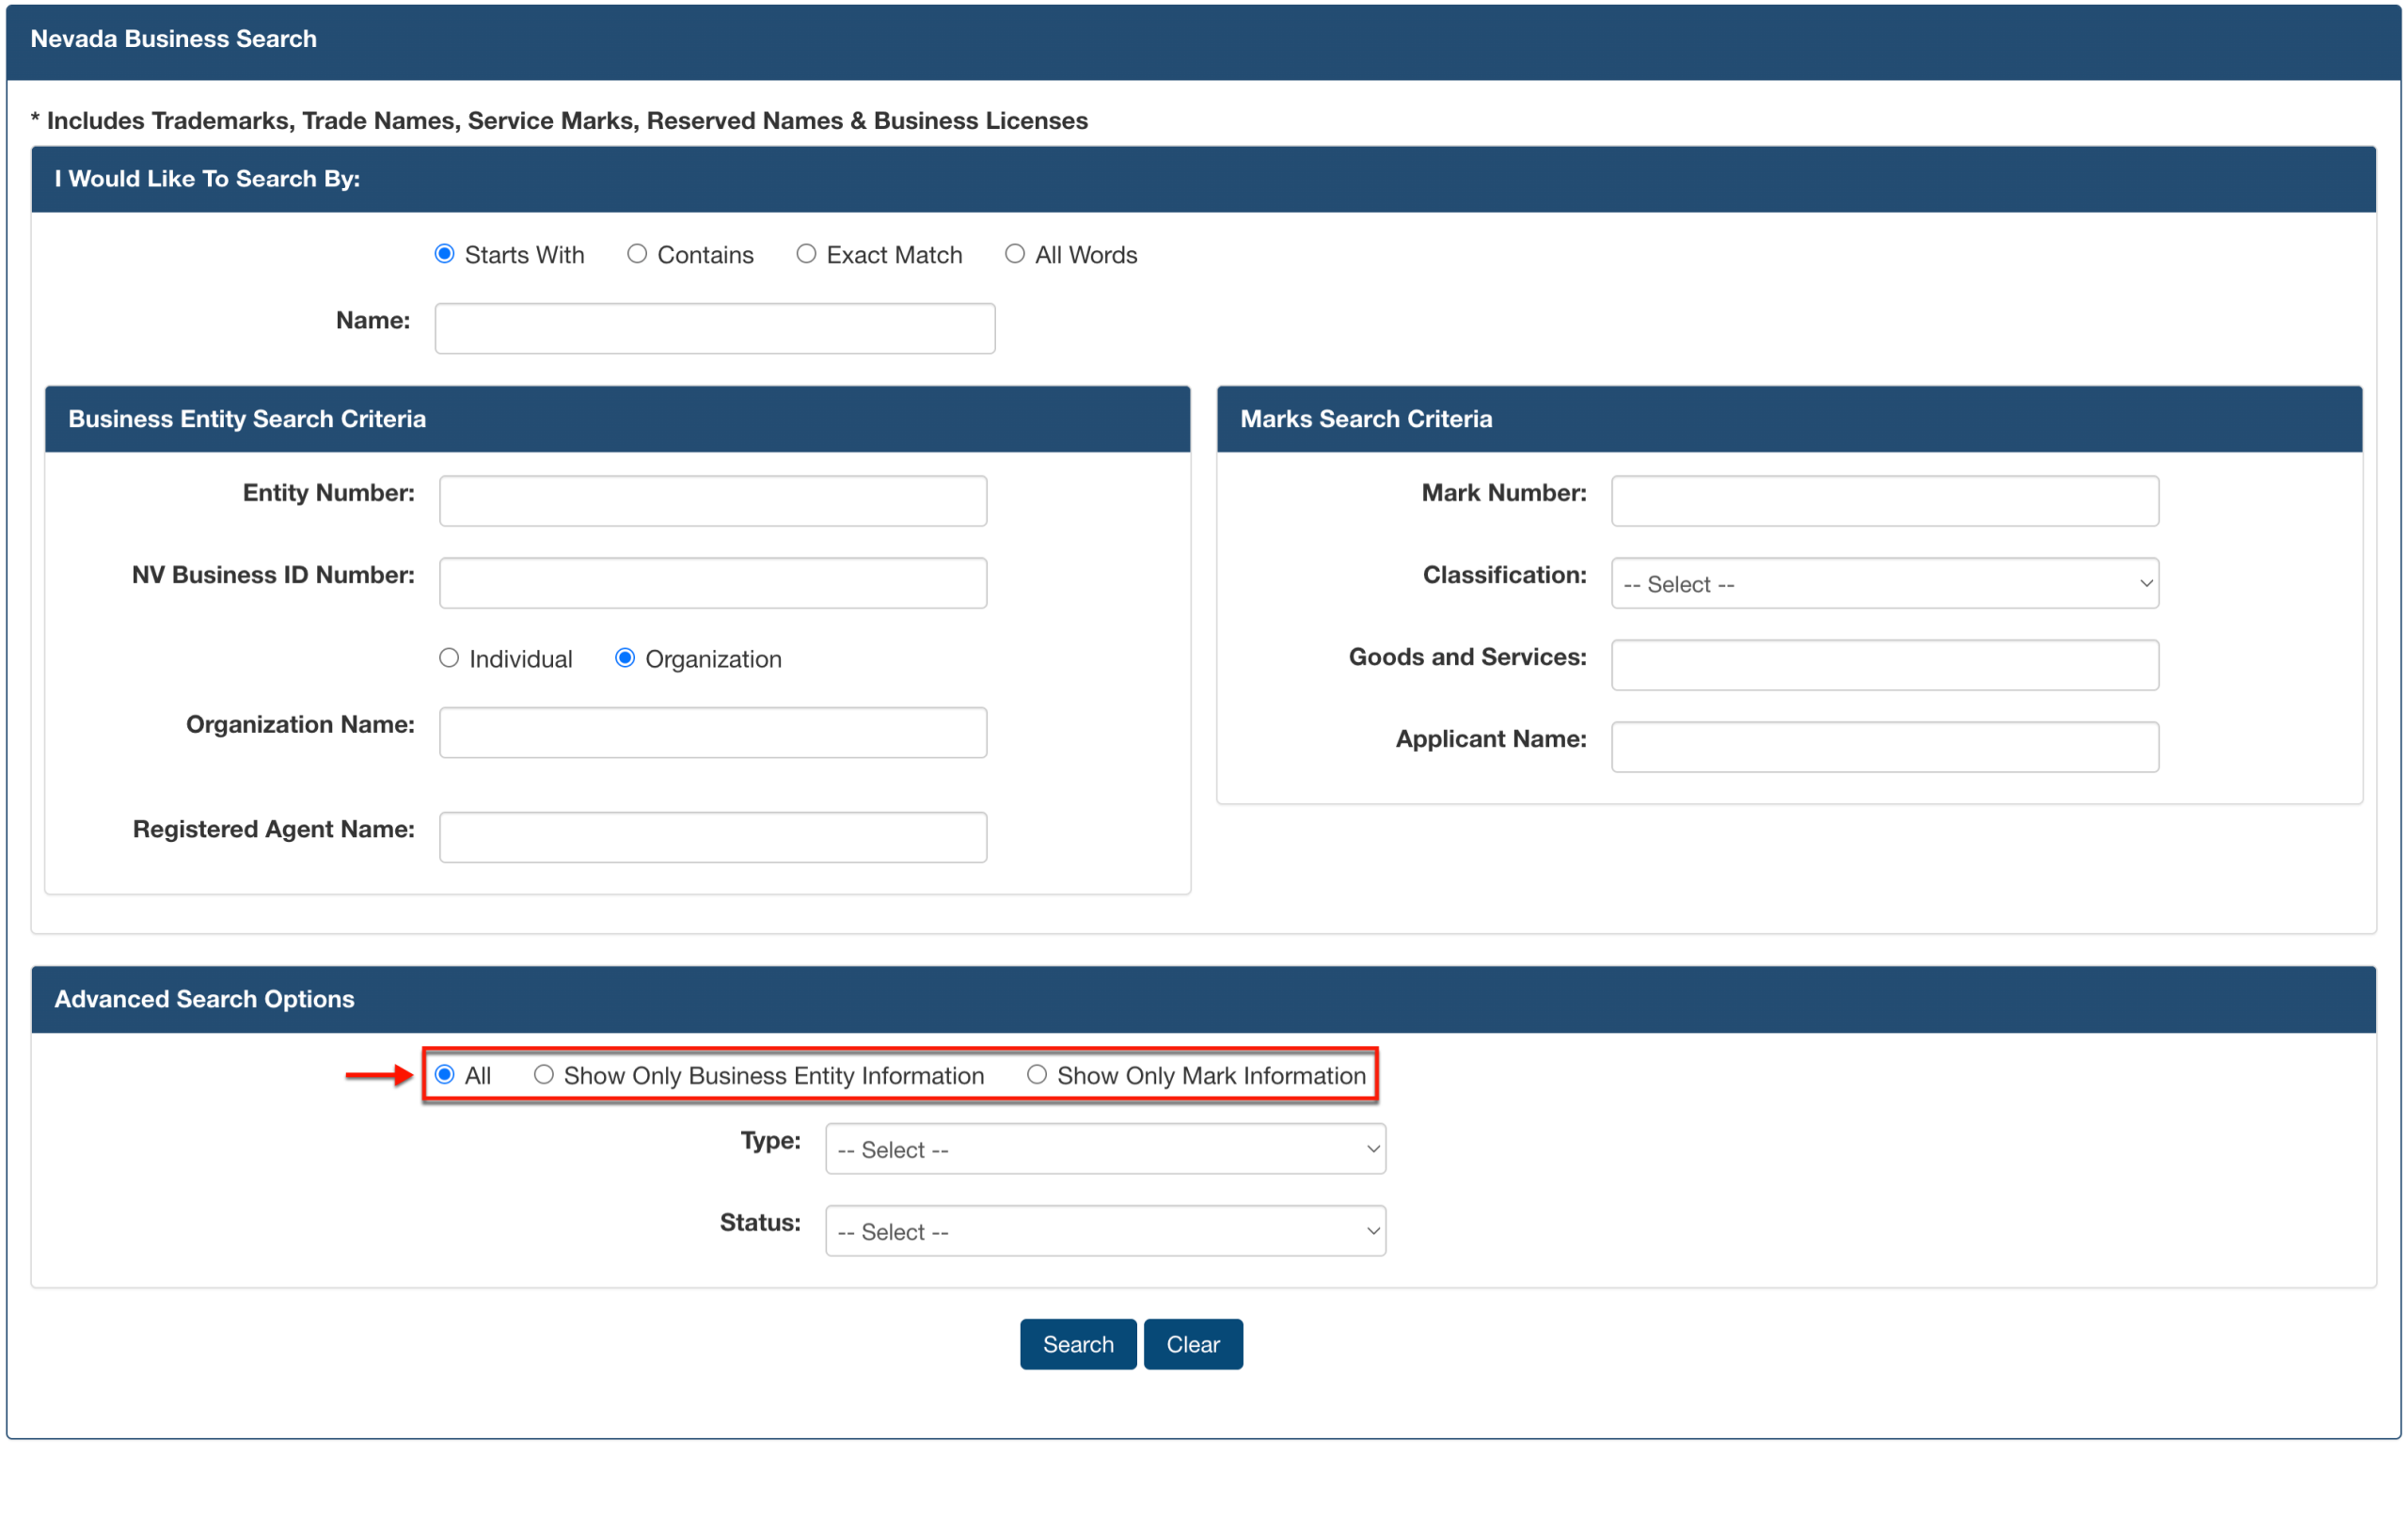
Task: Open the Status dropdown
Action: click(1105, 1231)
